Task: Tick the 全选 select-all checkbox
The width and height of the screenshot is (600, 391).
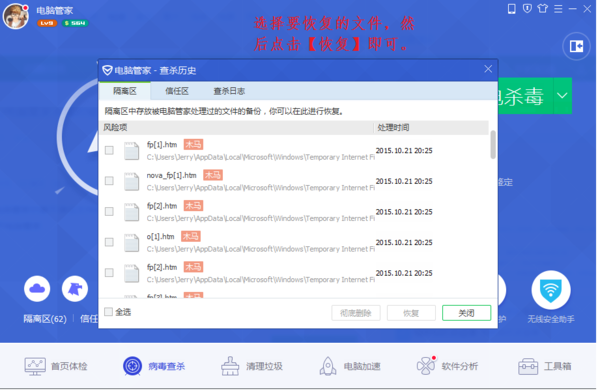Action: click(109, 312)
